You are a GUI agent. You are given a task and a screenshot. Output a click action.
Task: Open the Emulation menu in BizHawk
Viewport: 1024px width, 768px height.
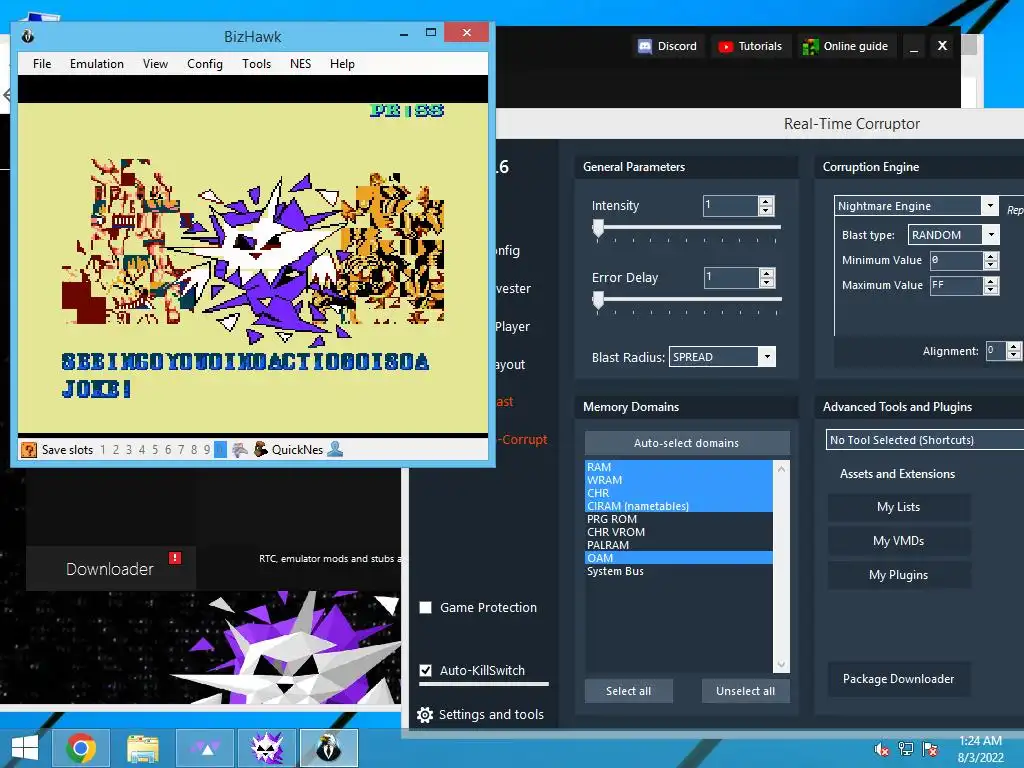pyautogui.click(x=97, y=64)
